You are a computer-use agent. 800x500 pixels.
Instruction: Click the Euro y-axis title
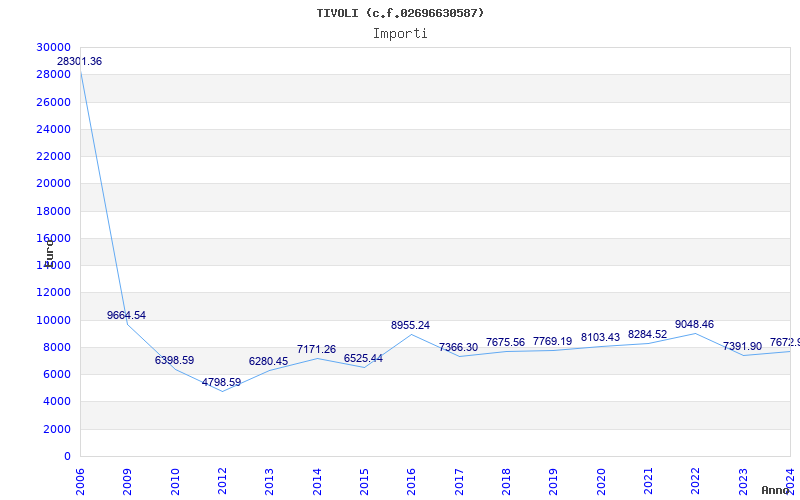[x=49, y=252]
